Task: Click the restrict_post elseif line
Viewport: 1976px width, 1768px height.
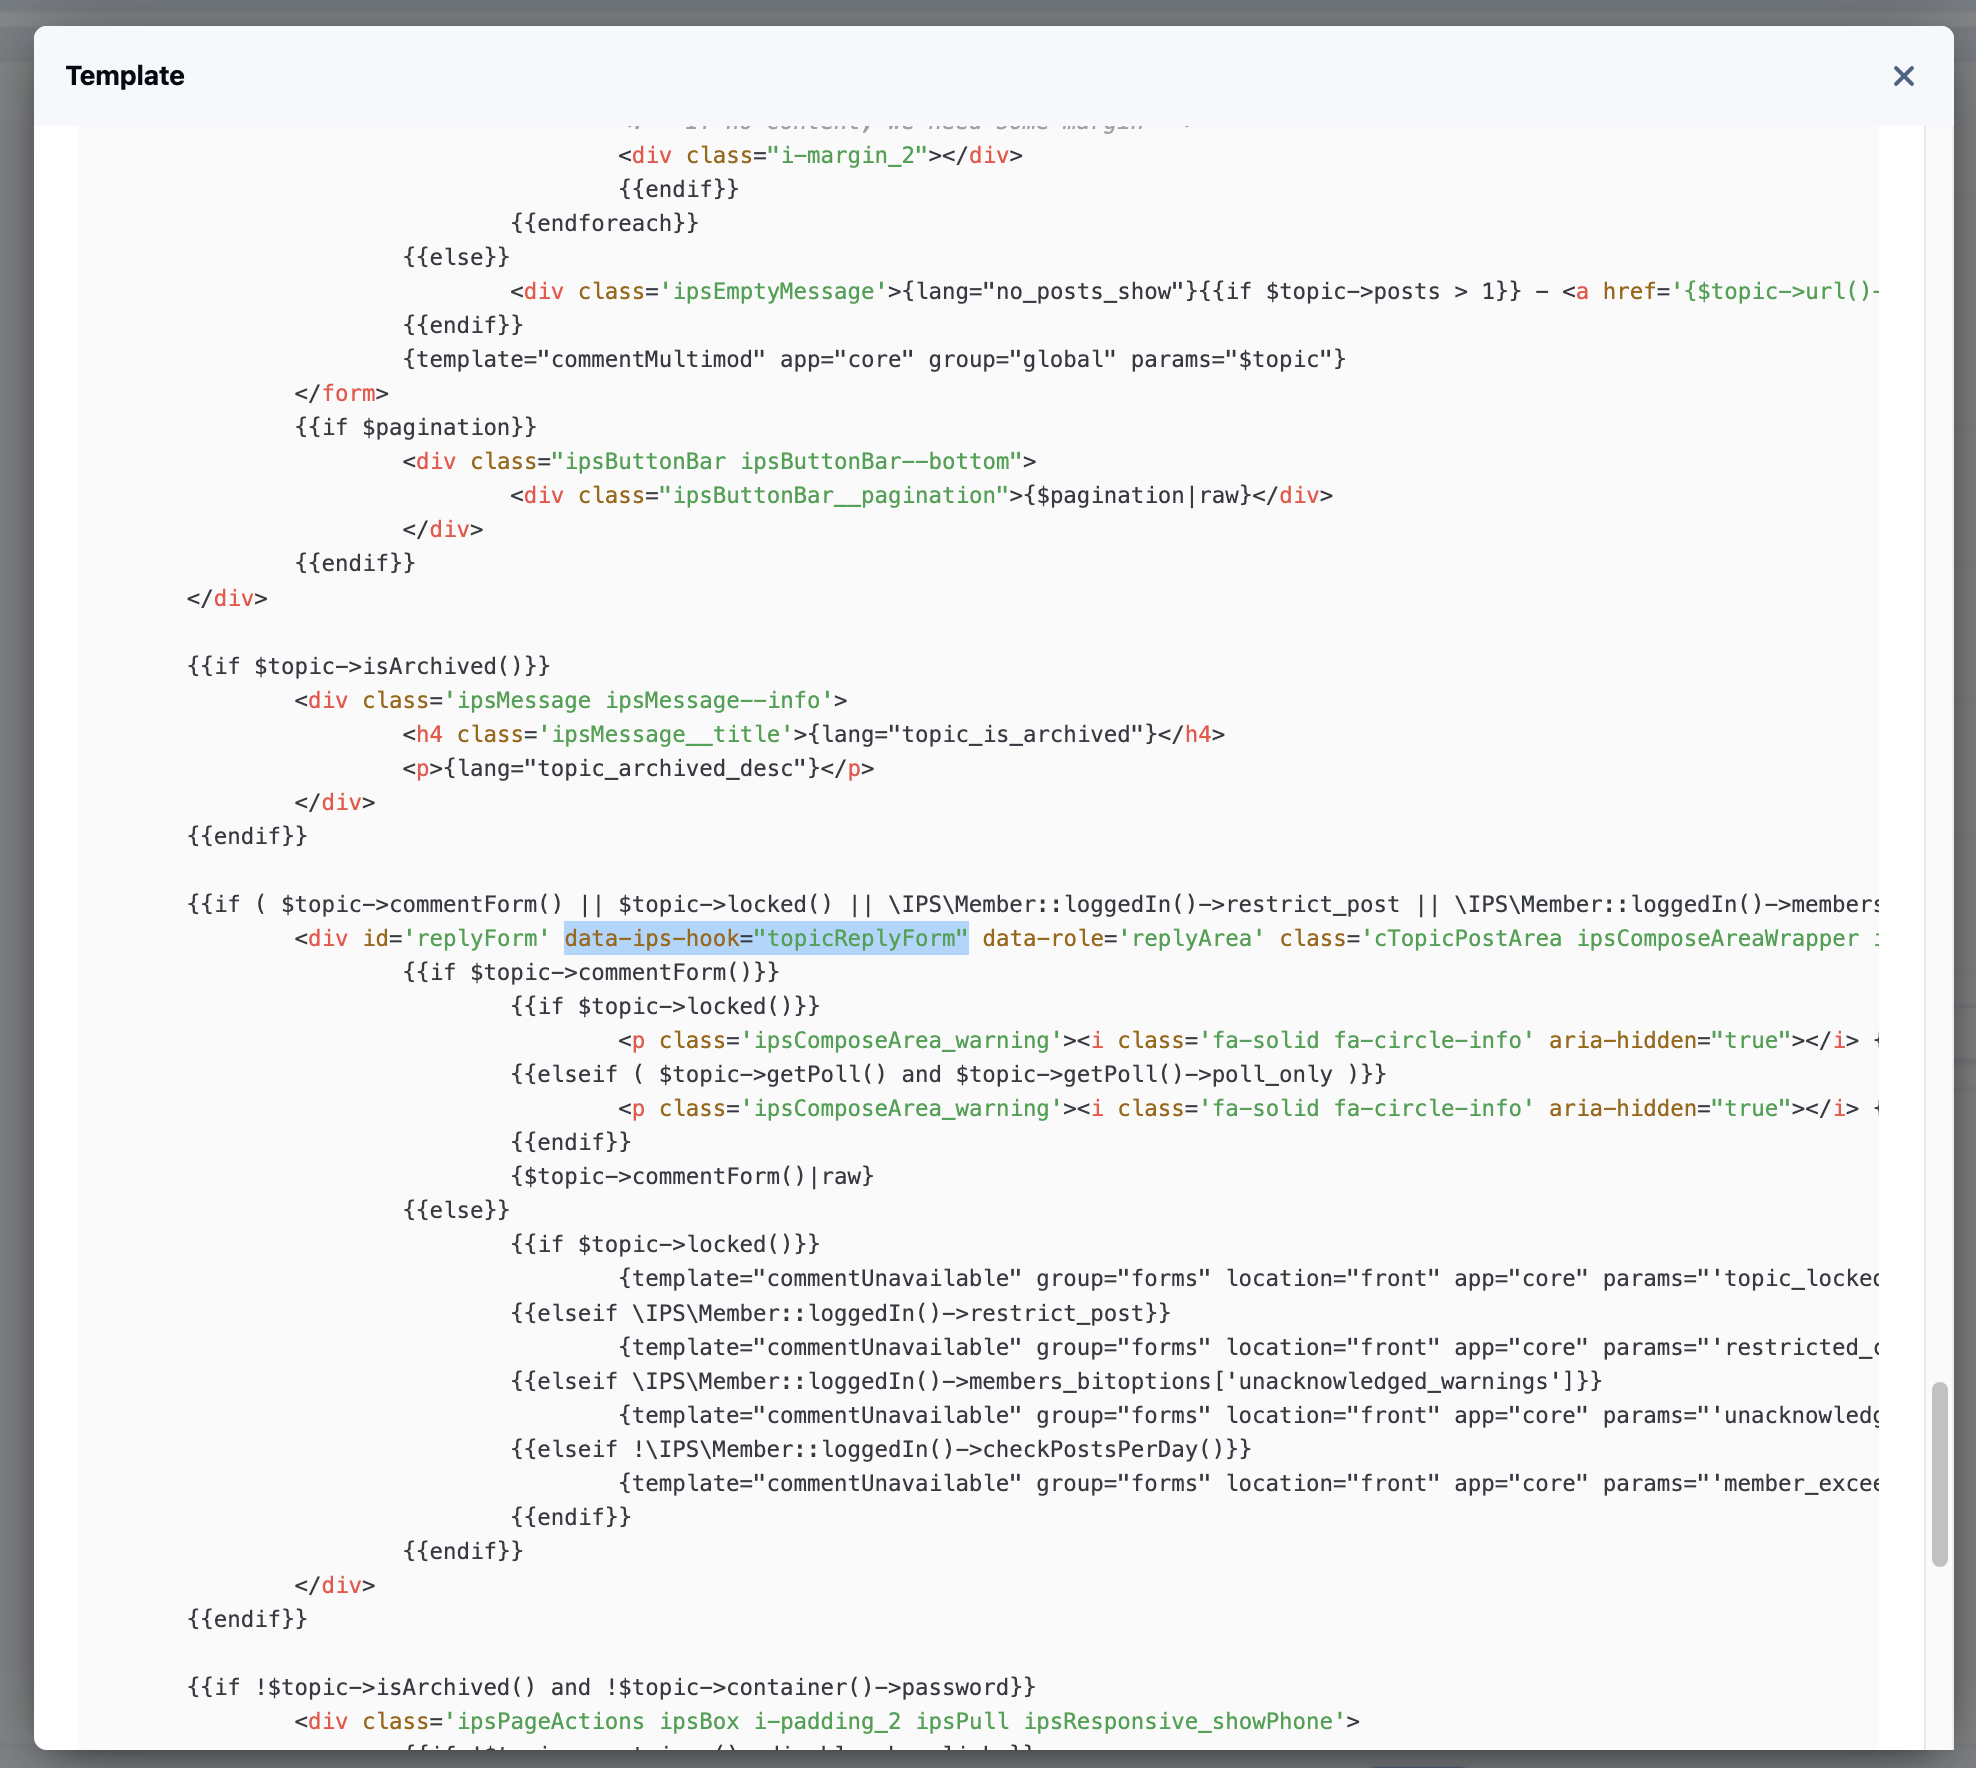Action: (841, 1313)
